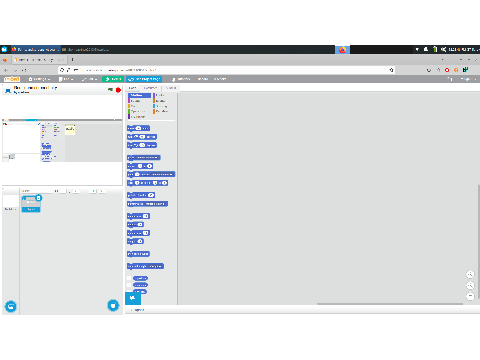480x360 pixels.
Task: Set the sprite to hidden in the sprite pane
Action: pos(102,191)
